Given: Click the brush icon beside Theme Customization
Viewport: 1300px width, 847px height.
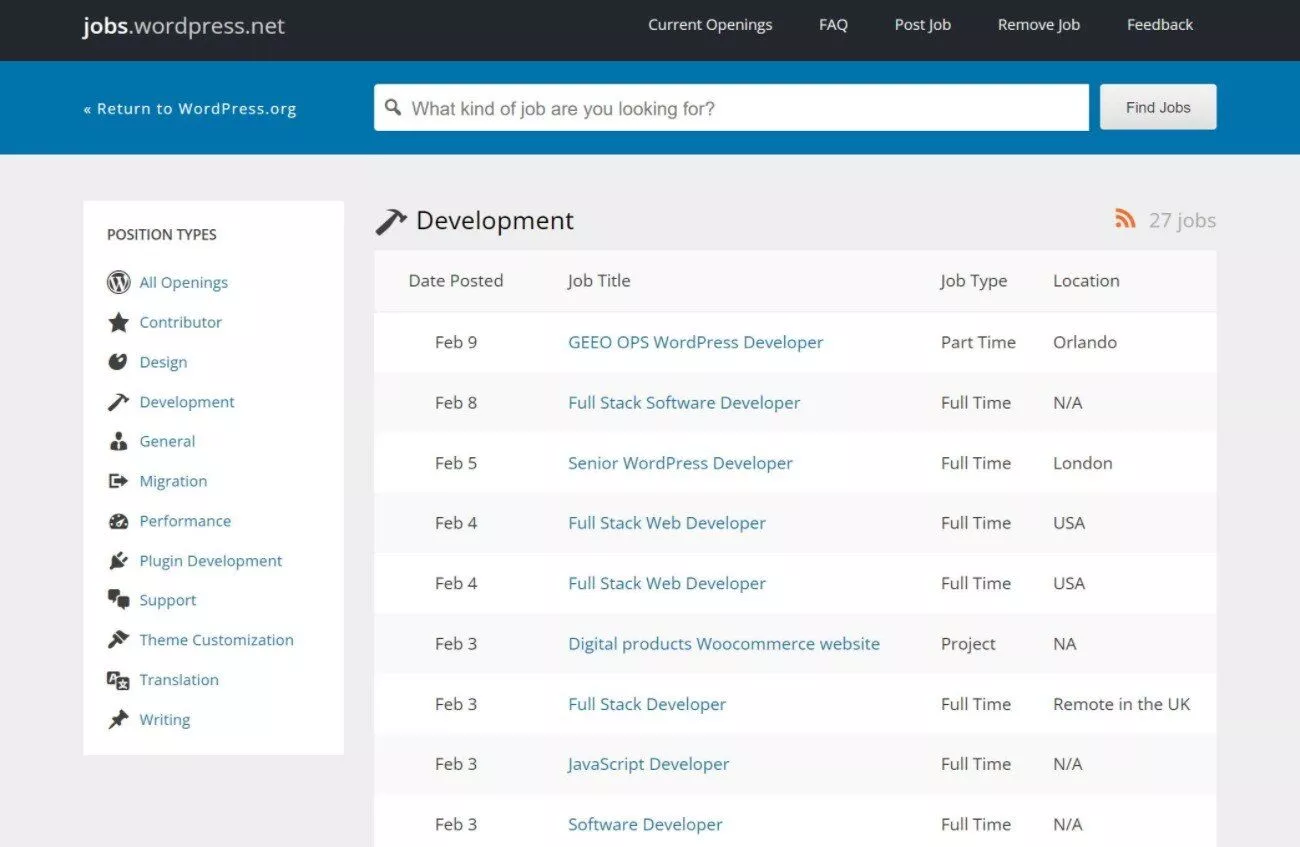Looking at the screenshot, I should click(119, 640).
